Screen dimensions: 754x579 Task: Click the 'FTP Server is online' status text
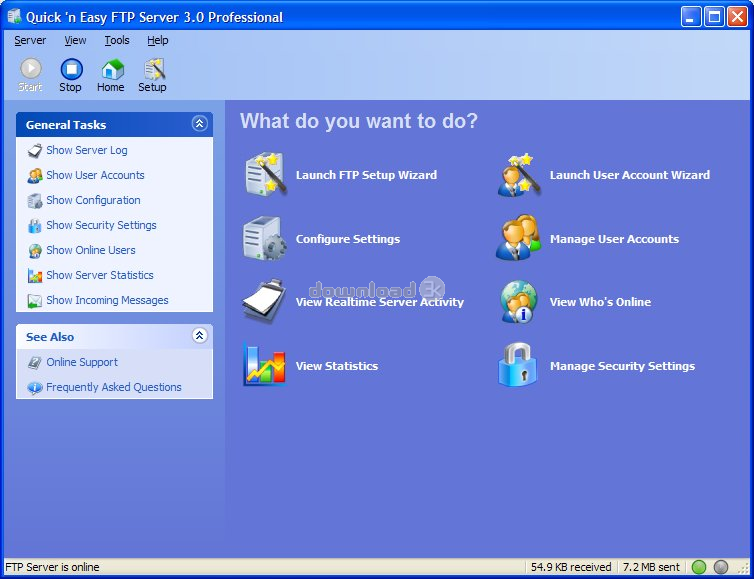pos(52,567)
